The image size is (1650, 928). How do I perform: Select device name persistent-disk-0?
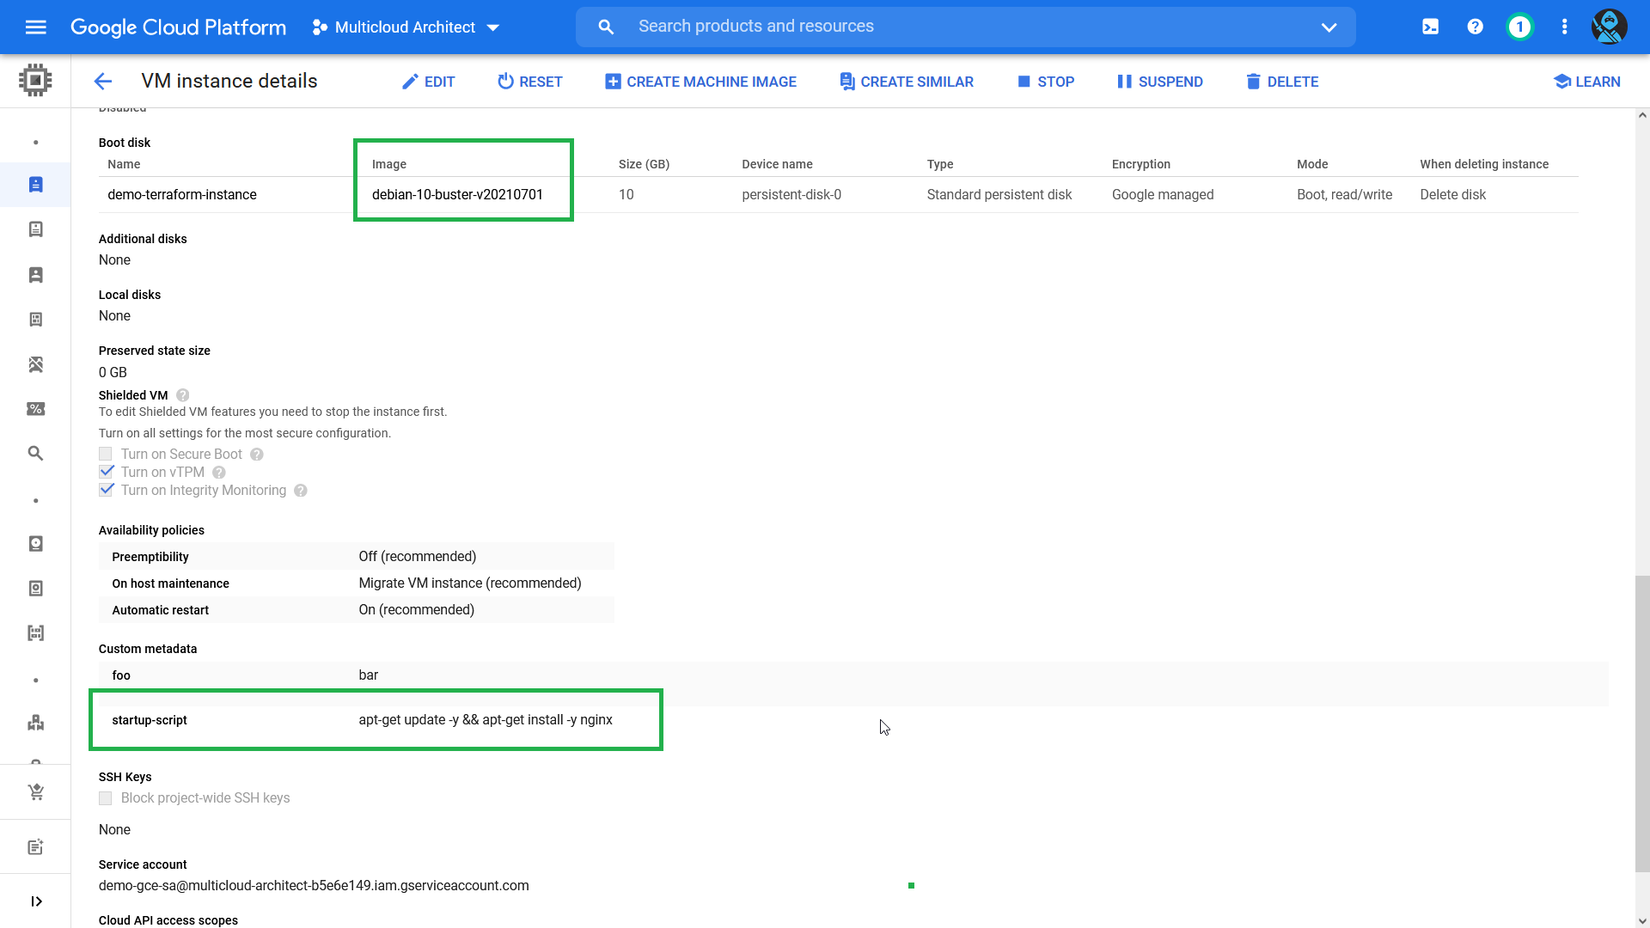click(x=792, y=195)
